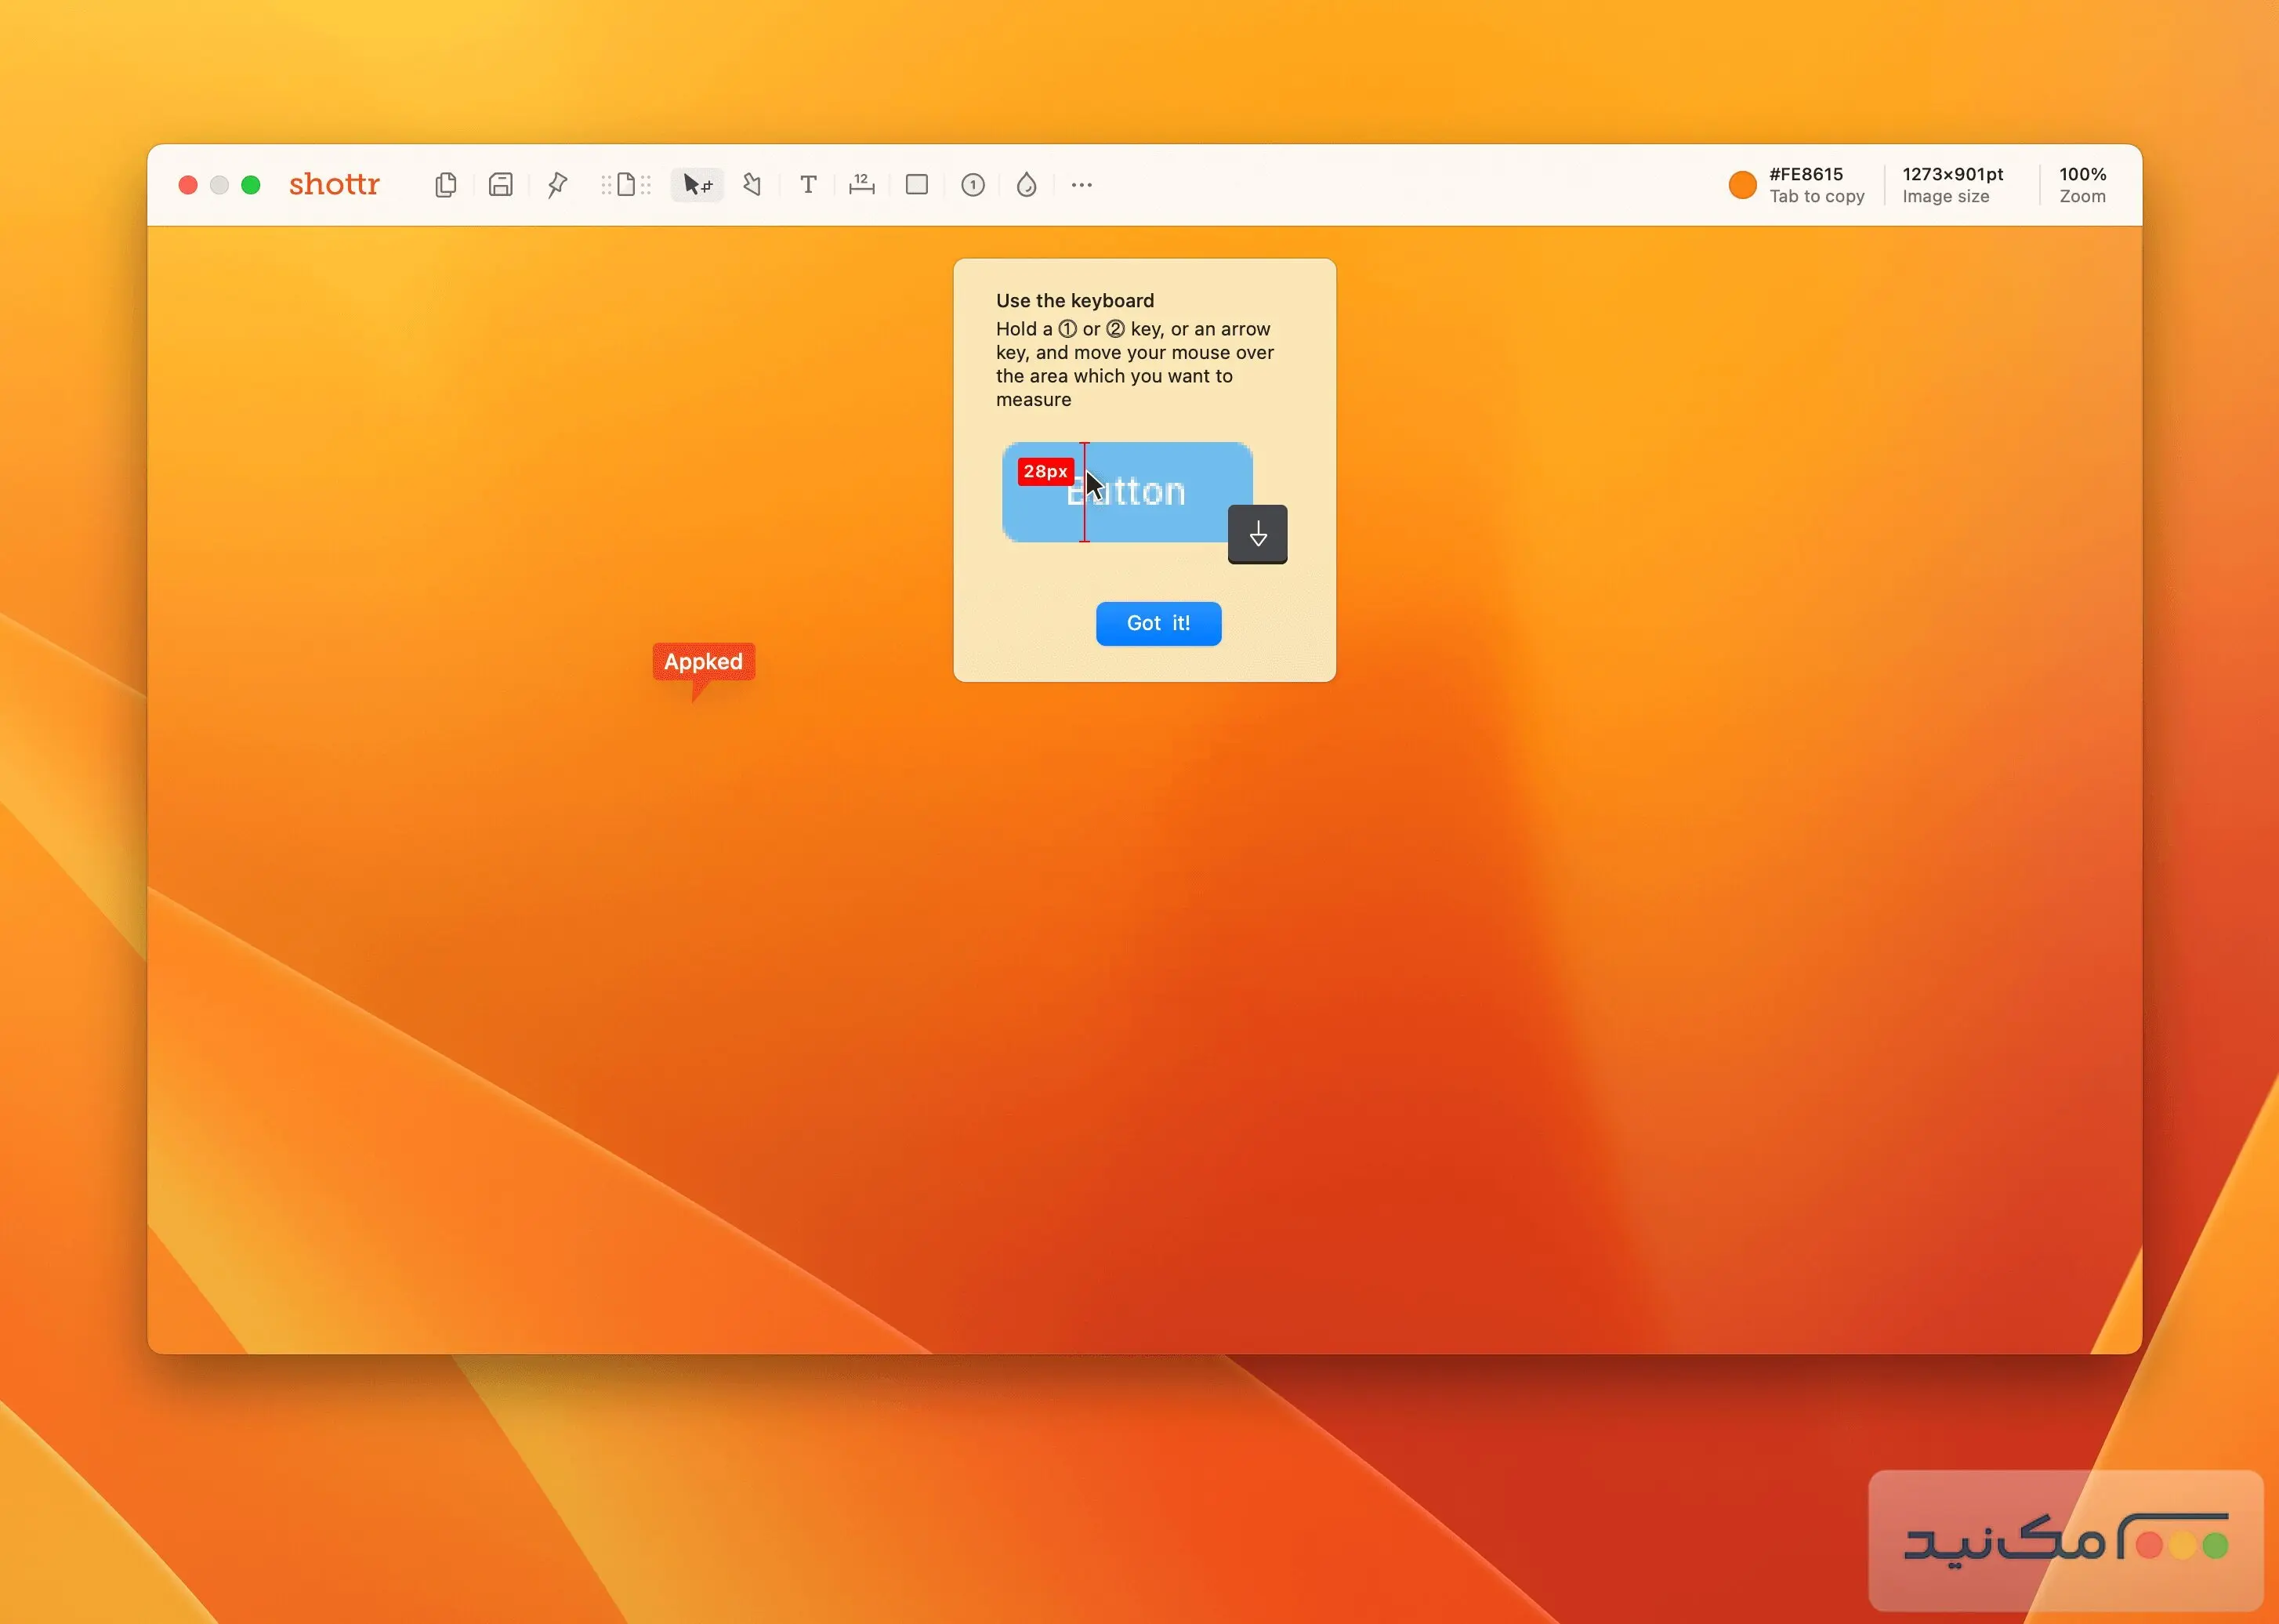Image resolution: width=2279 pixels, height=1624 pixels.
Task: Click the 100% Zoom indicator
Action: click(2082, 185)
